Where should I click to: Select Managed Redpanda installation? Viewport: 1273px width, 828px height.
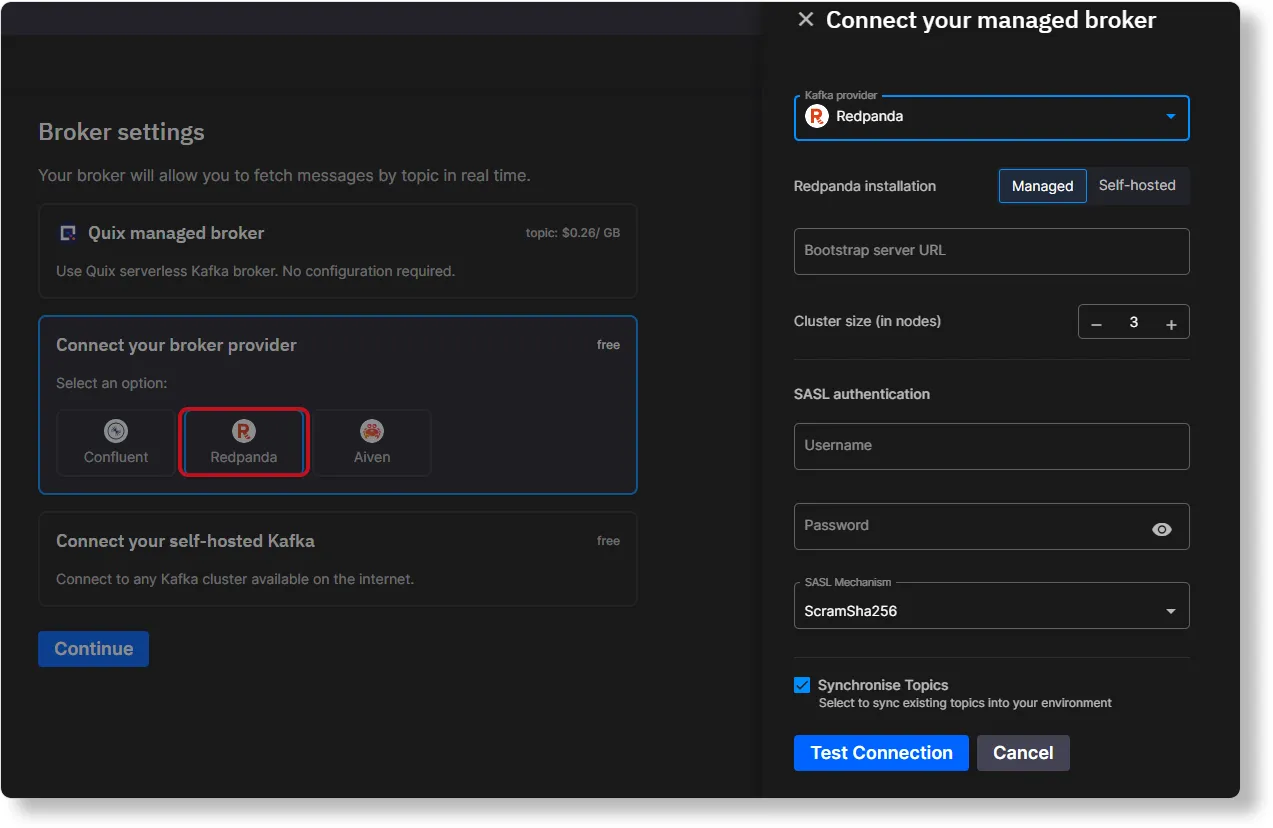coord(1042,186)
